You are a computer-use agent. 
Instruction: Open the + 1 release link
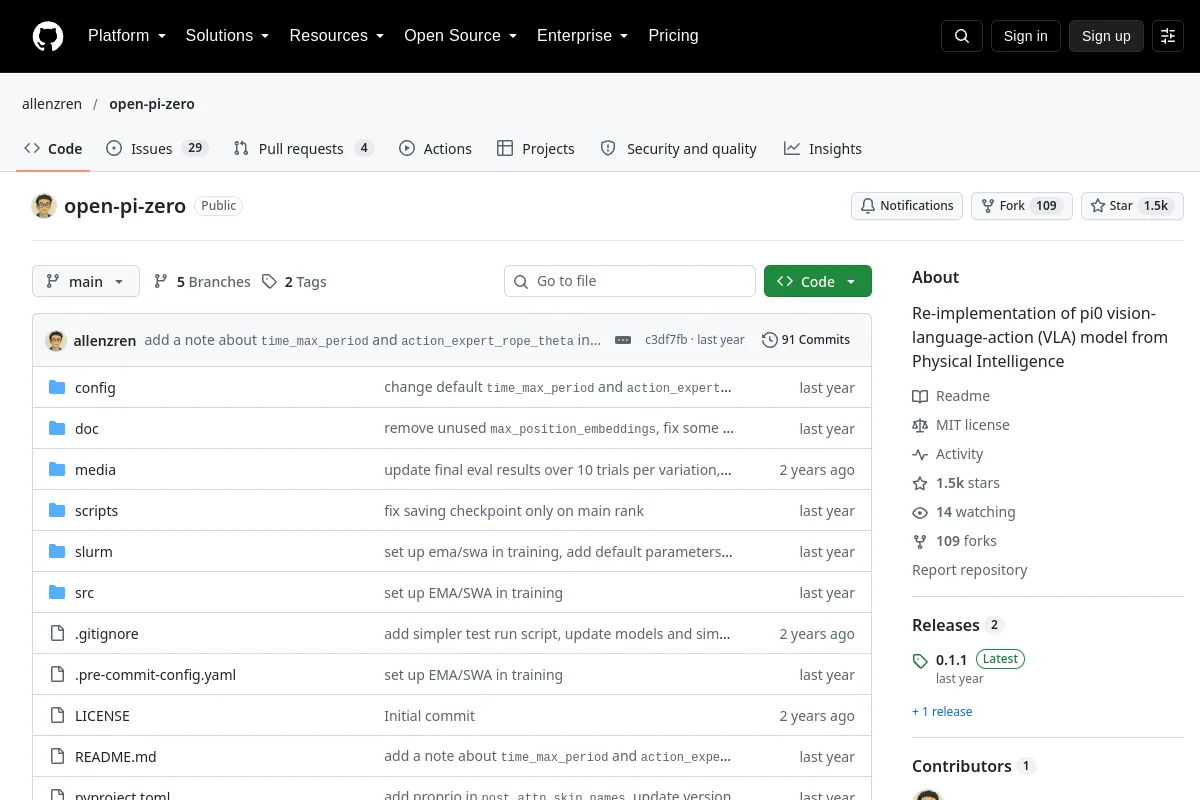point(942,712)
